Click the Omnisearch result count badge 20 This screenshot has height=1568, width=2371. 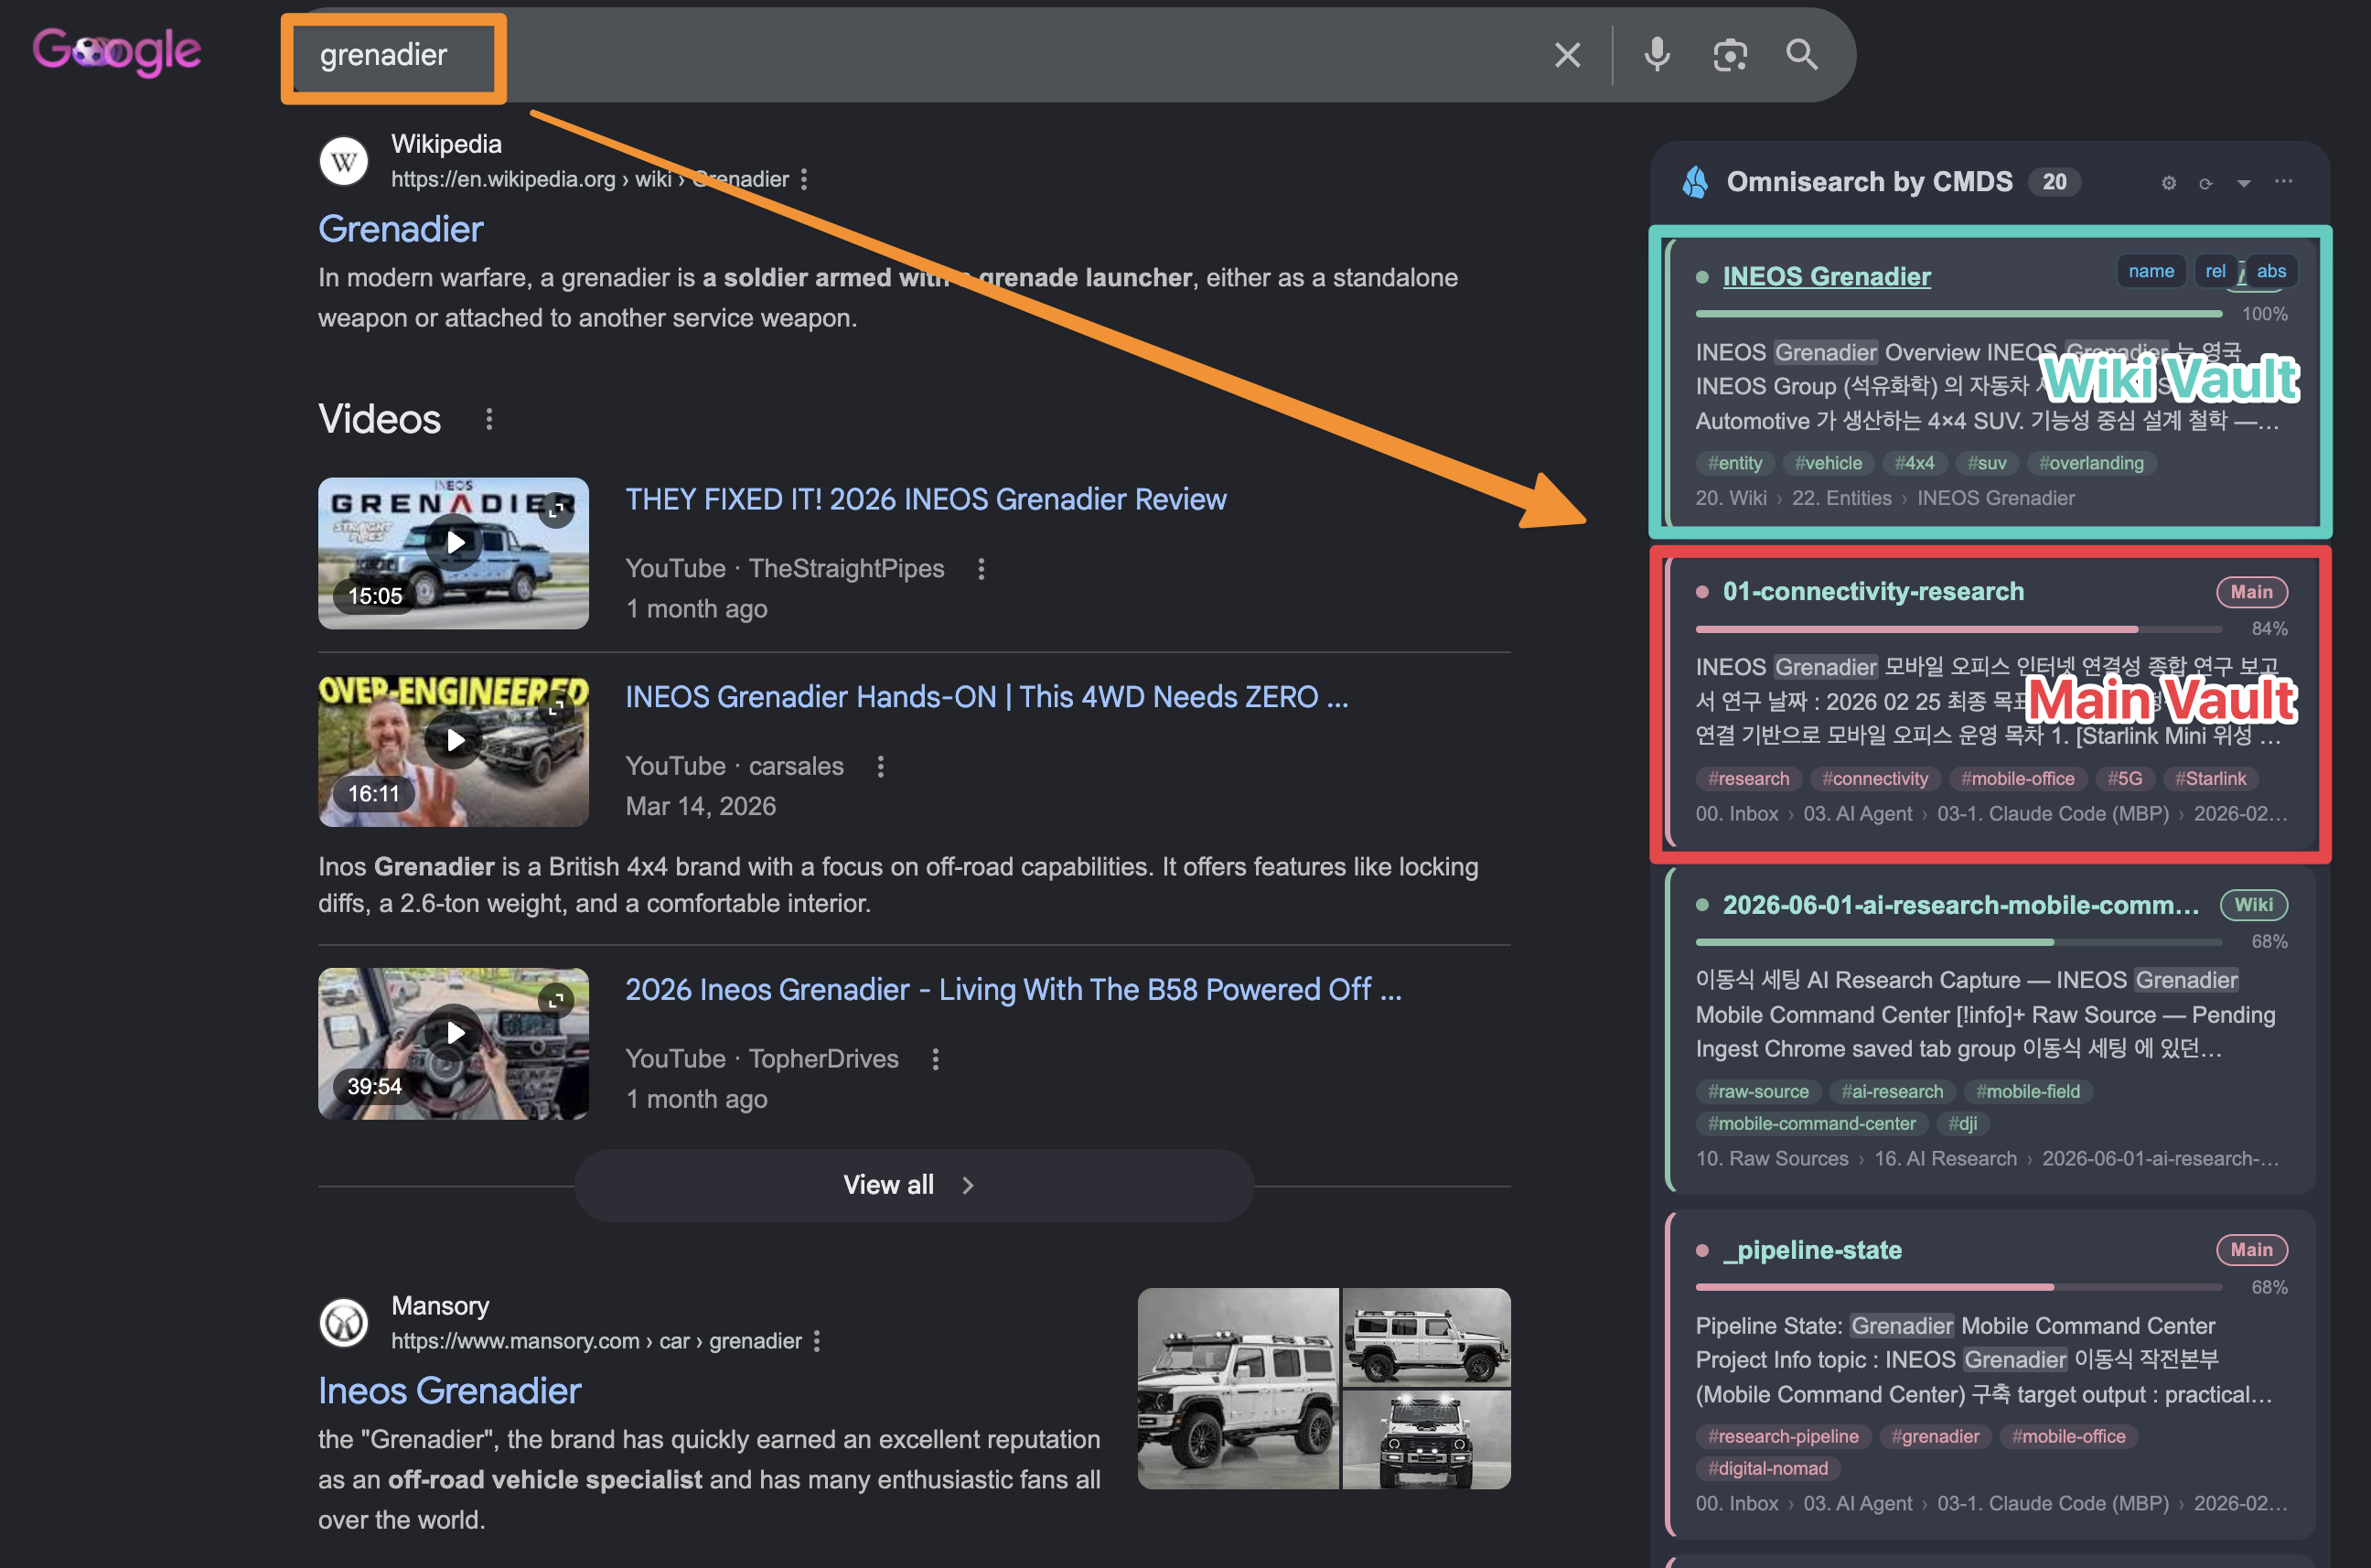(x=2054, y=182)
